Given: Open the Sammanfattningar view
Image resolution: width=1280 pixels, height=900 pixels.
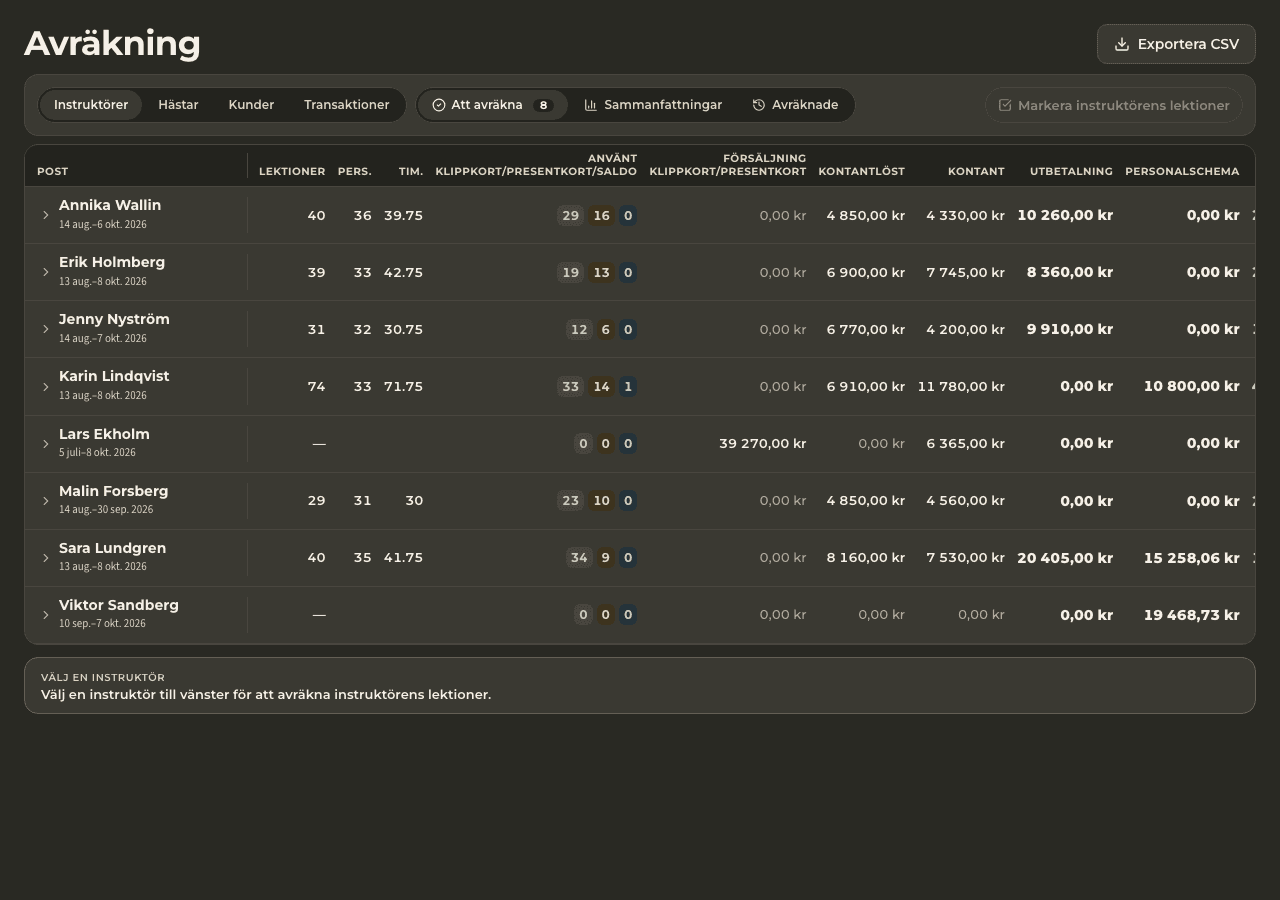Looking at the screenshot, I should (x=653, y=105).
